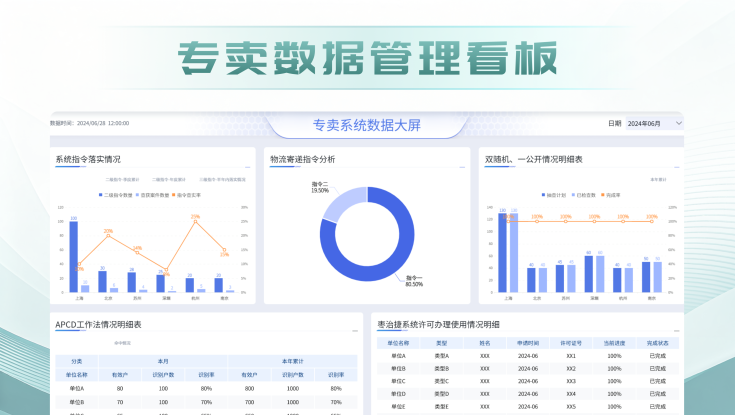Click 许可证号 column header
The image size is (735, 415).
click(571, 342)
